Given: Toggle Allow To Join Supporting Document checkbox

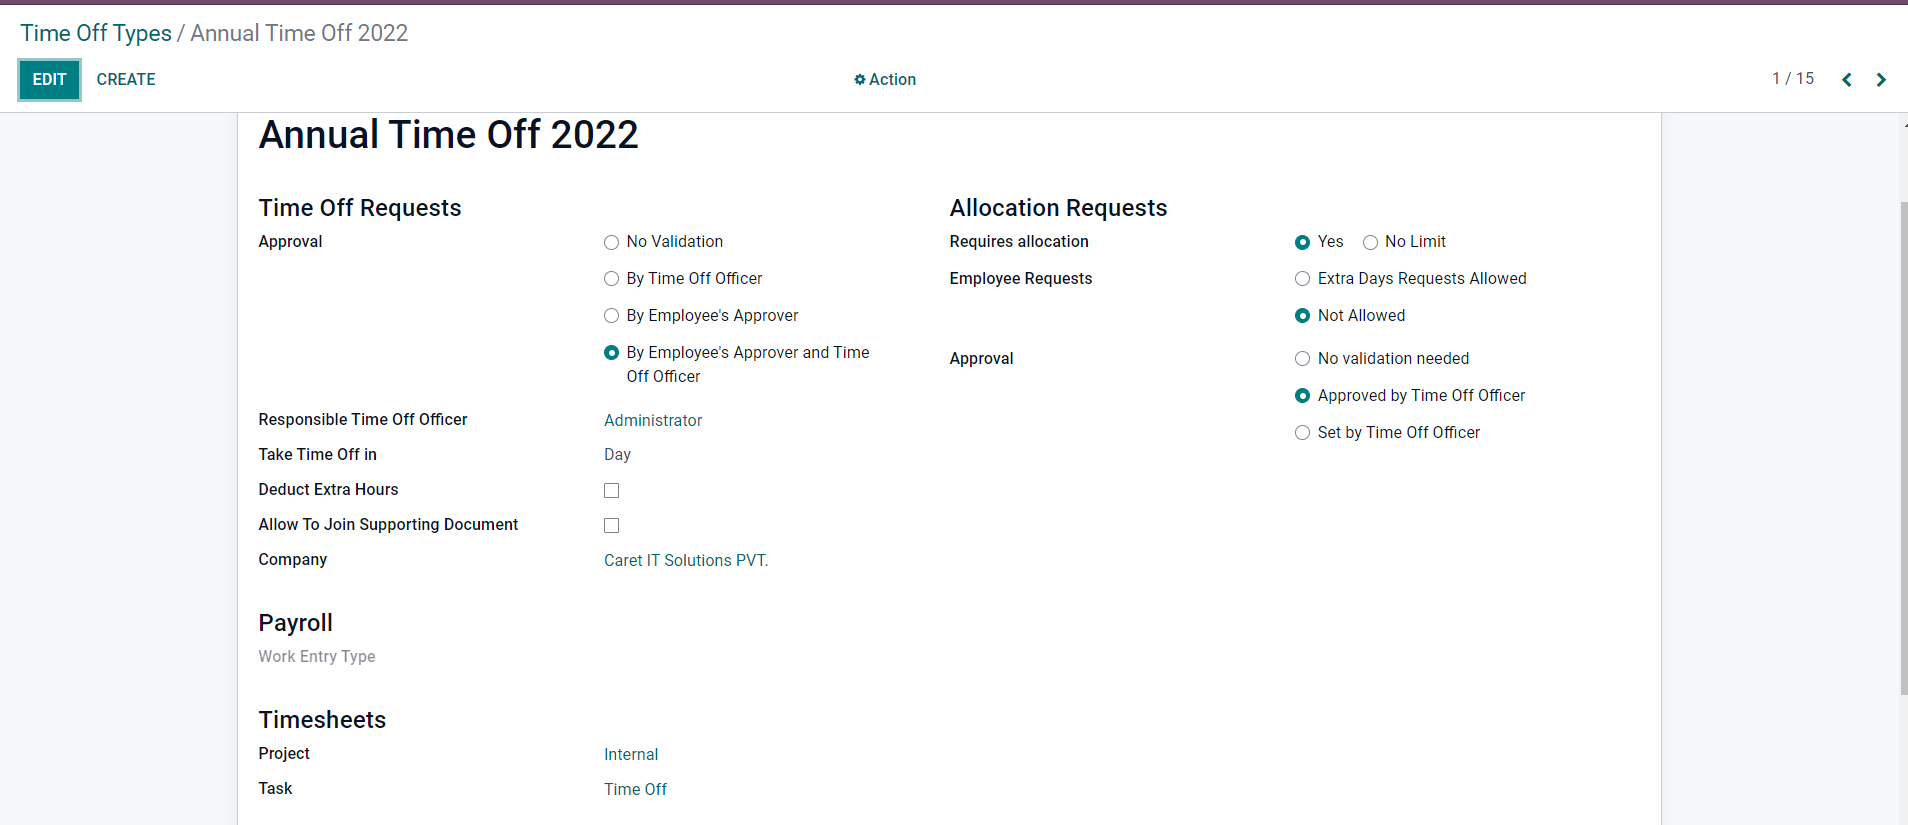Looking at the screenshot, I should (x=612, y=526).
